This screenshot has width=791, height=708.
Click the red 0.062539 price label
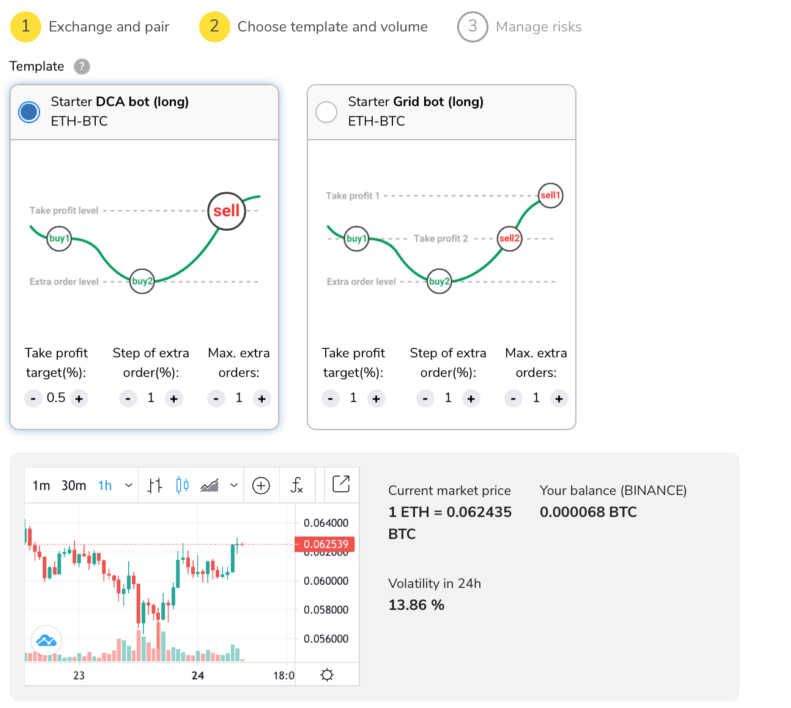coord(325,544)
